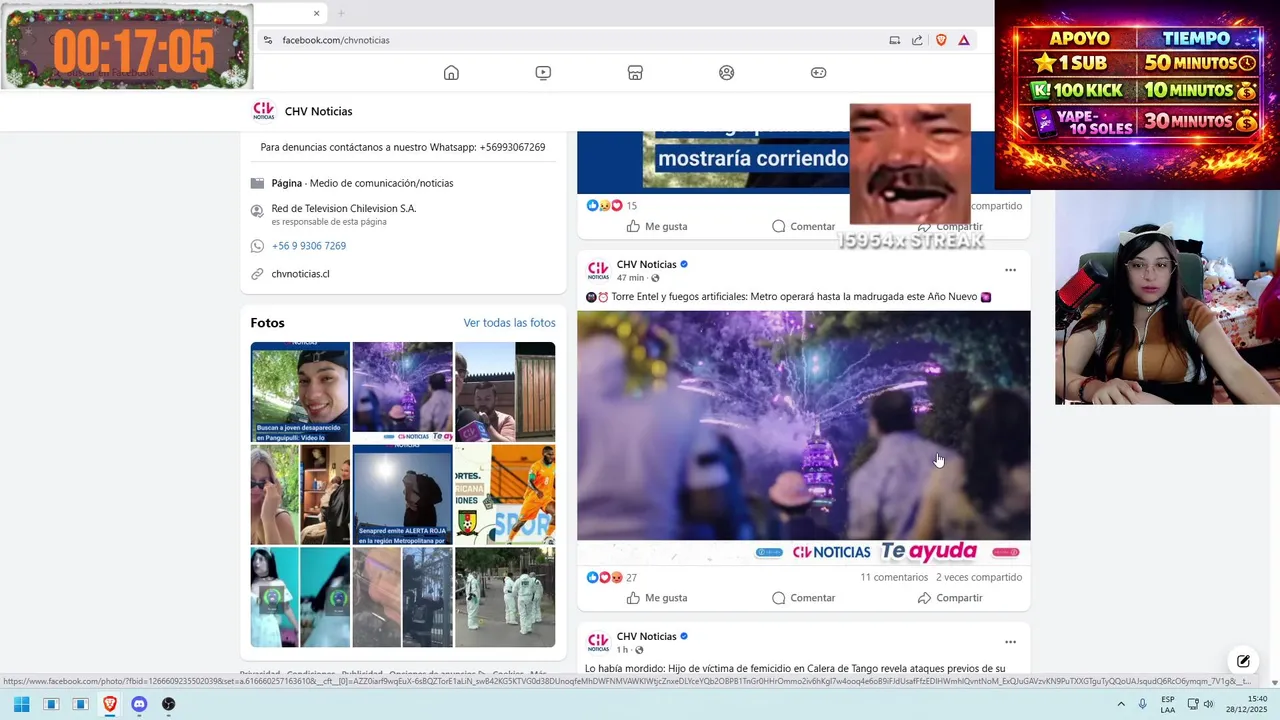The height and width of the screenshot is (720, 1280).
Task: Click the microphone tray icon
Action: pos(1143,704)
